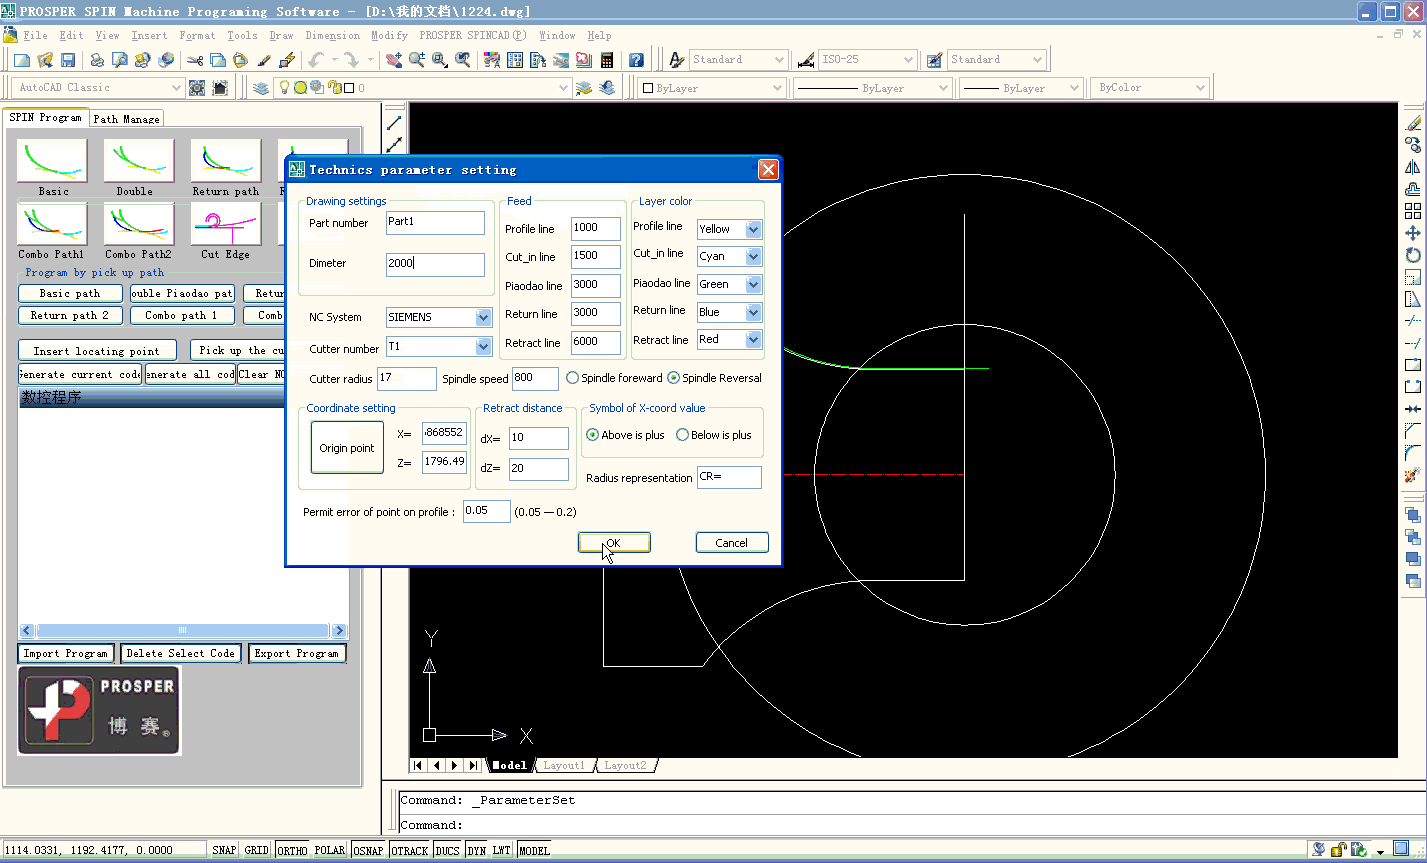This screenshot has height=863, width=1427.
Task: Open the Modify menu
Action: click(x=389, y=35)
